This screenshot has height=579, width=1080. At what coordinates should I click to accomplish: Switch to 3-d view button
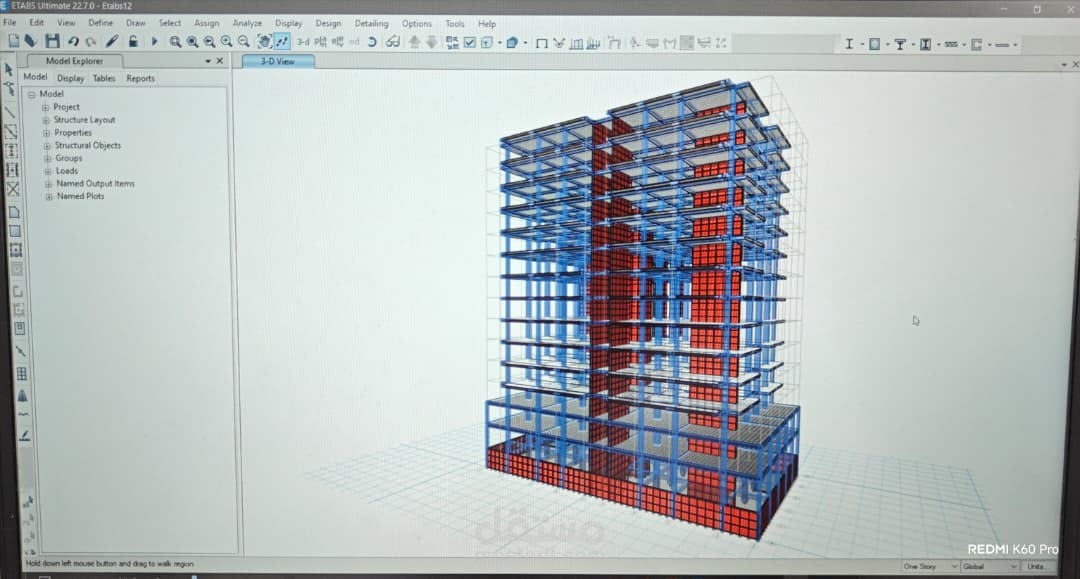coord(303,42)
